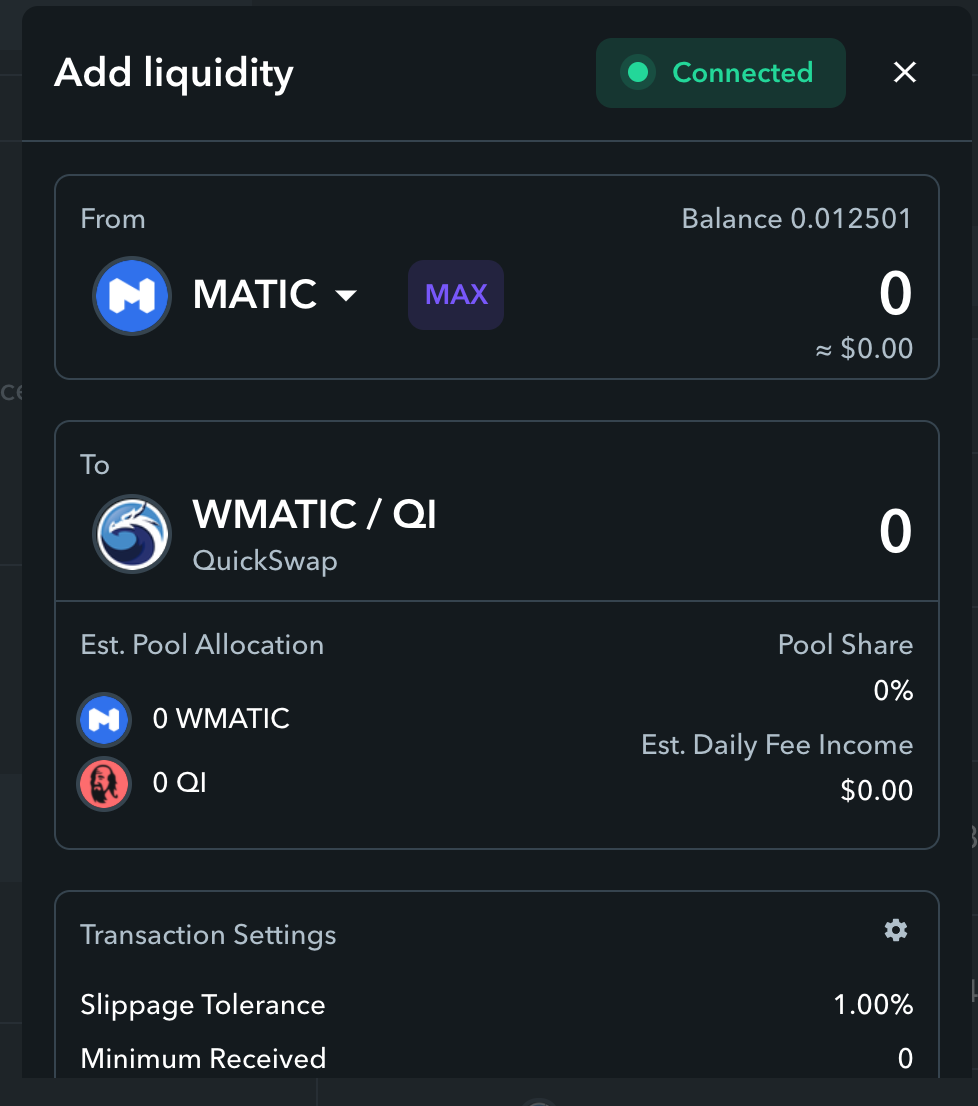Click the Connected wallet button

pyautogui.click(x=721, y=73)
